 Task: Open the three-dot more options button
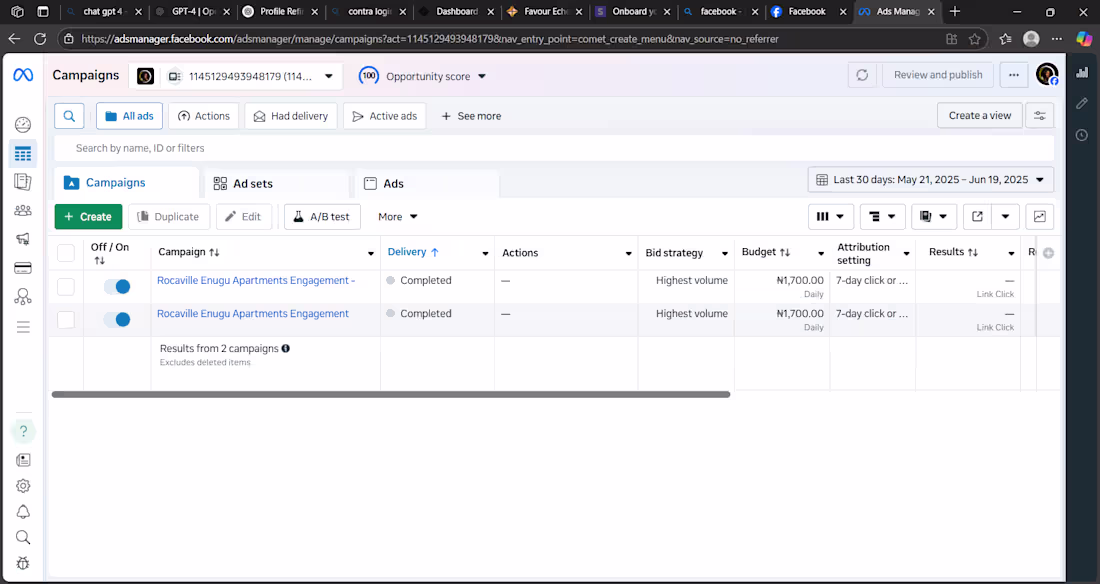click(x=1014, y=75)
